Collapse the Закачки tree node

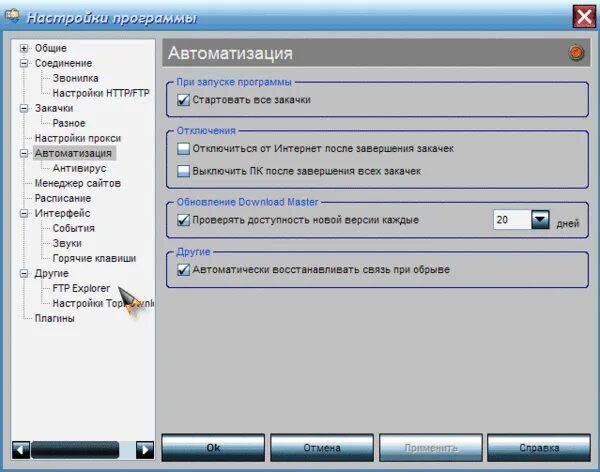[24, 108]
